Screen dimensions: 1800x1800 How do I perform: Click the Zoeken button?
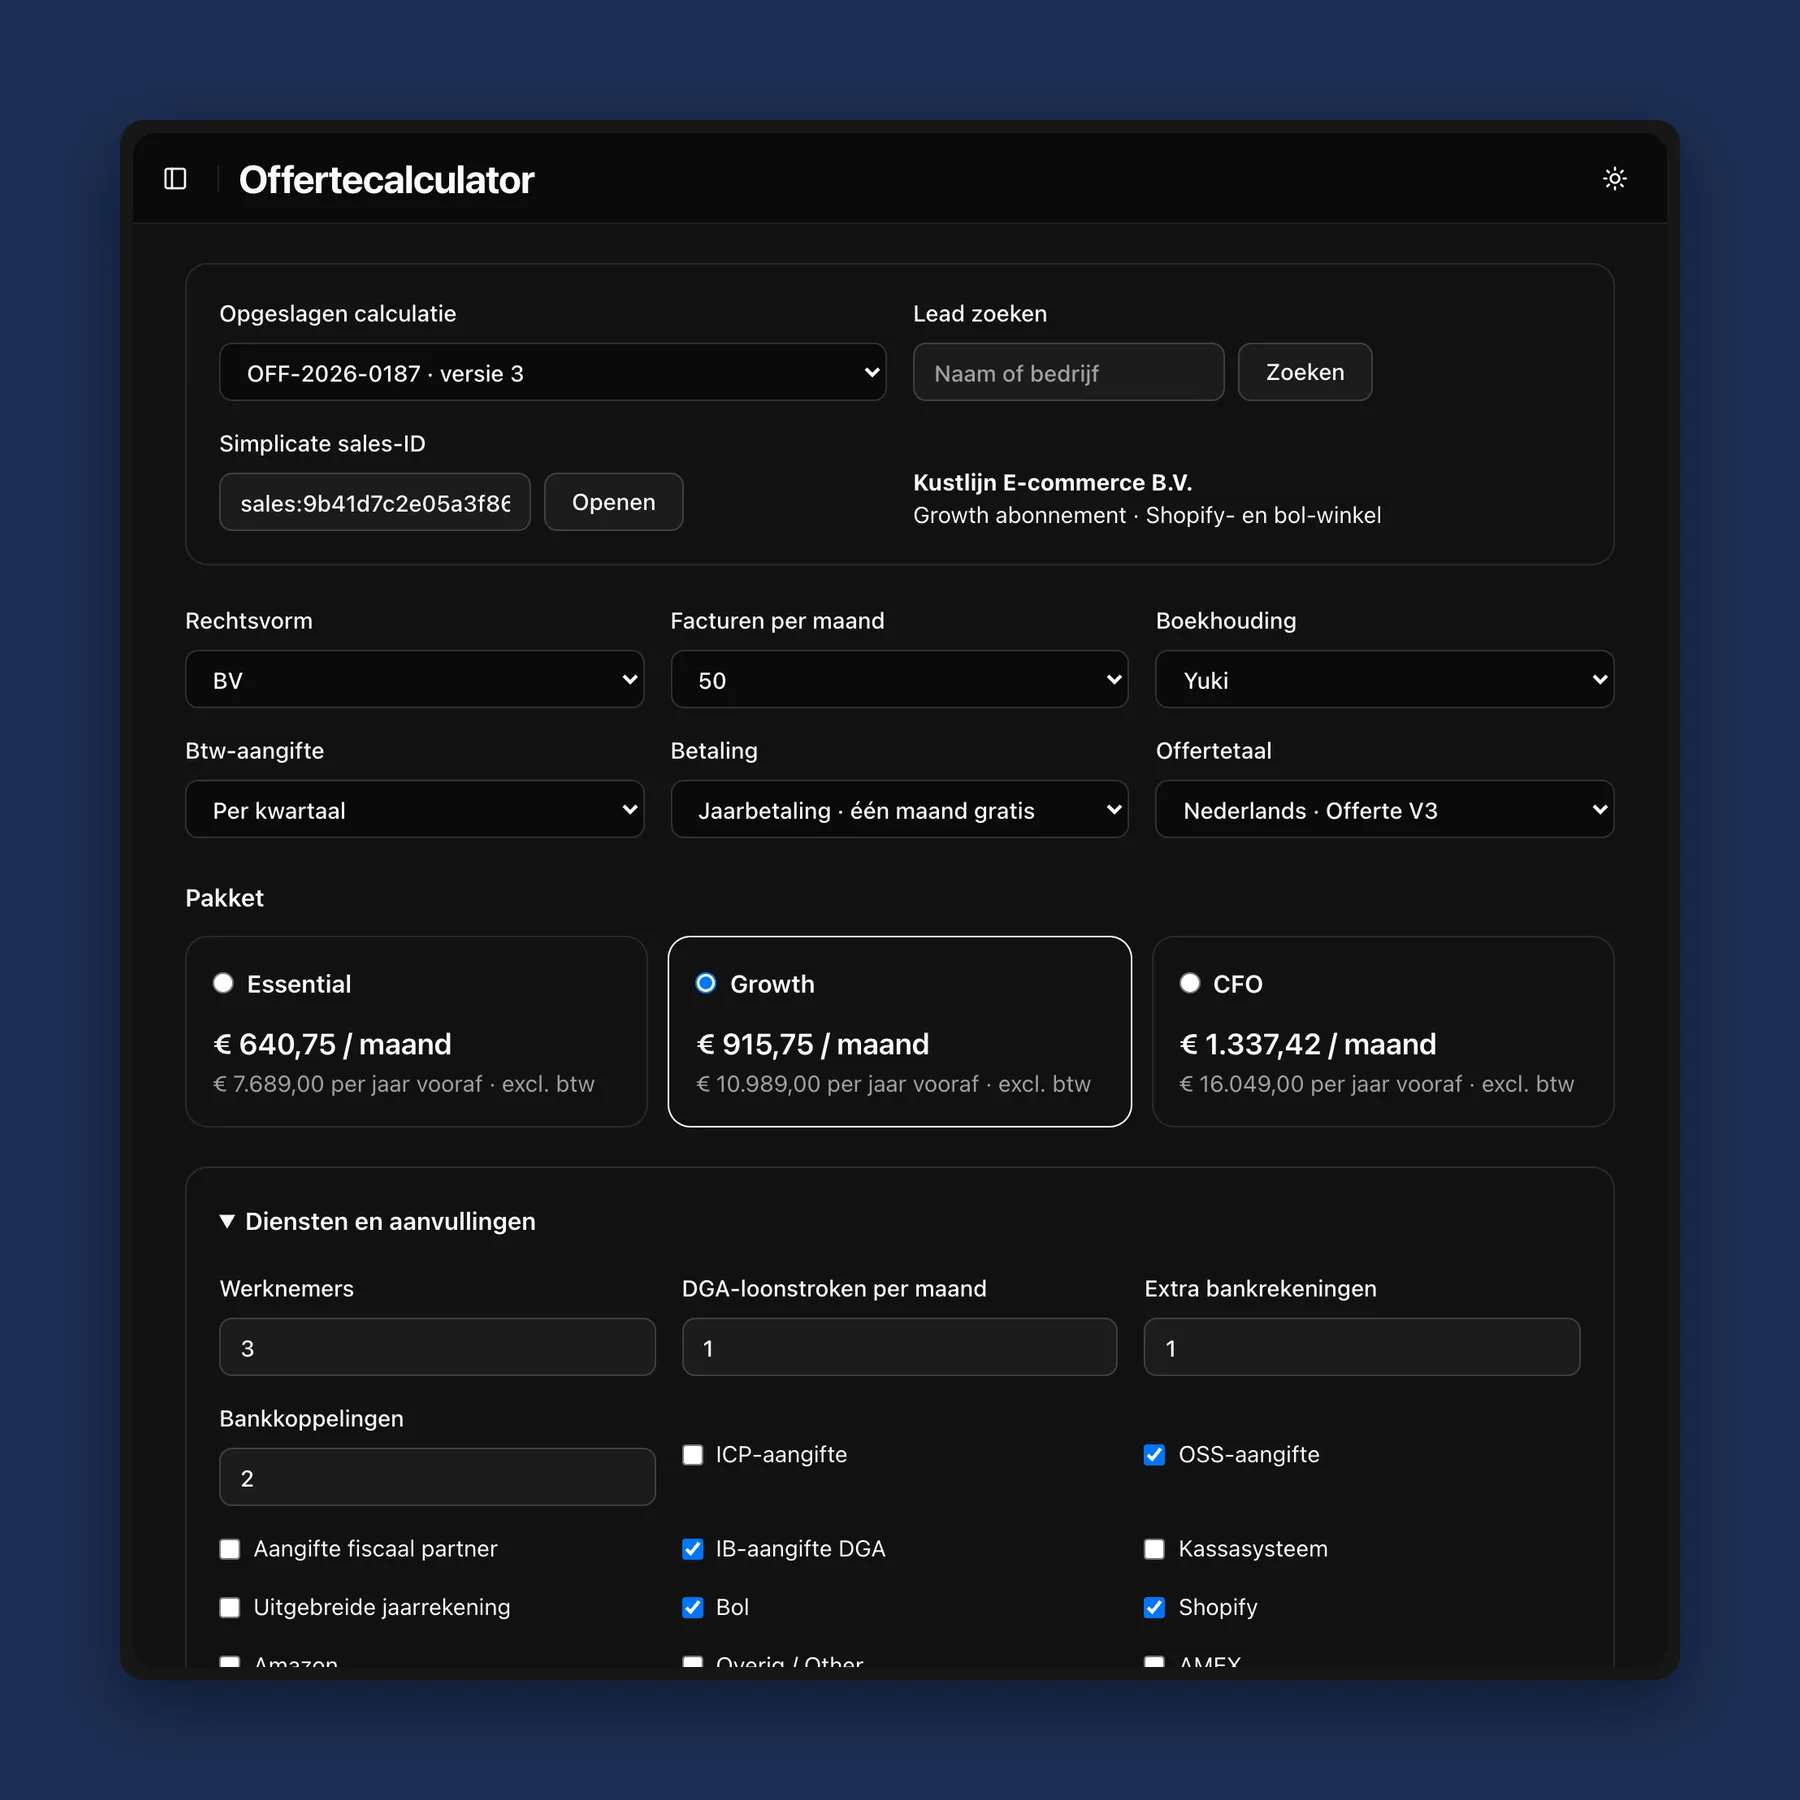(1305, 373)
